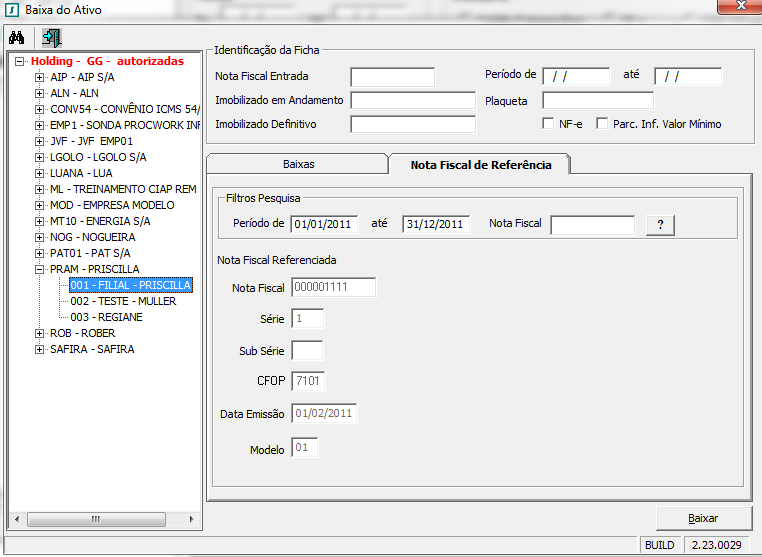The width and height of the screenshot is (762, 557).
Task: Click tree horizontal scrollbar thumb
Action: (x=96, y=519)
